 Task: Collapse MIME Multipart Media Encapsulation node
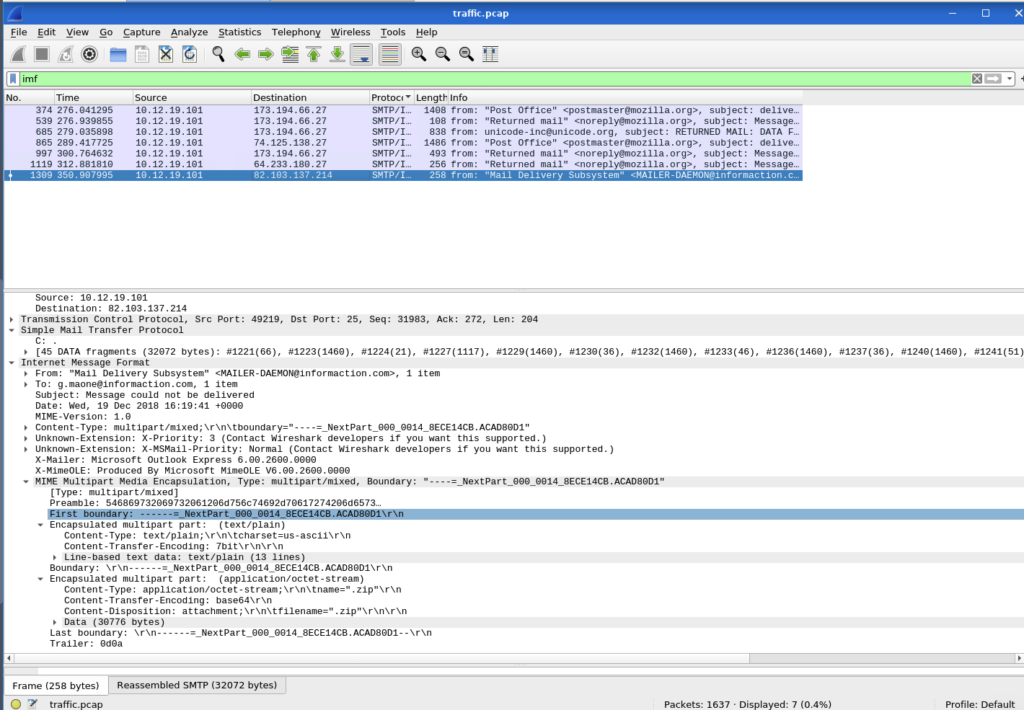(26, 481)
